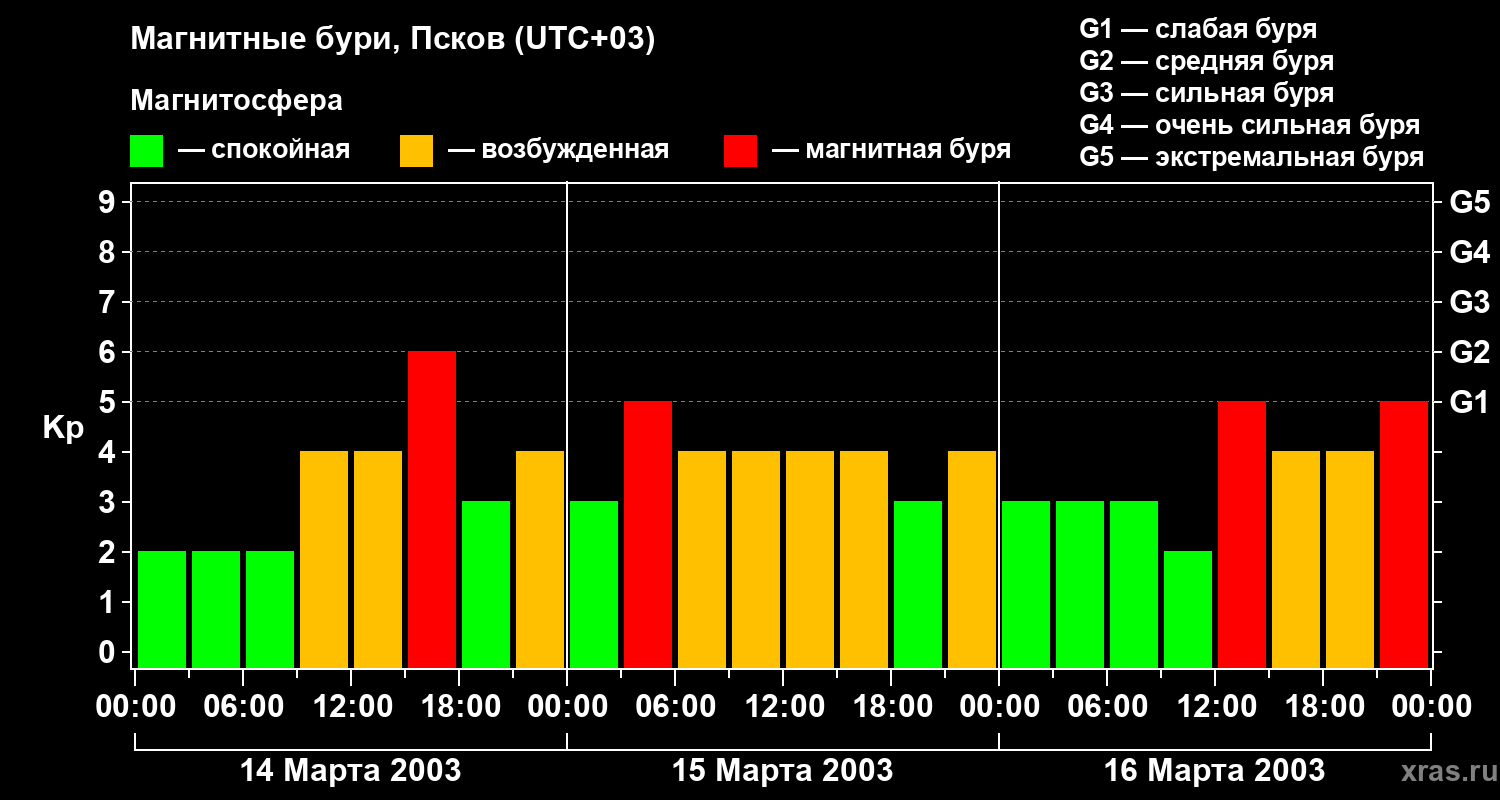
Task: Select the 18:00–21:00 green bar on 15 March
Action: 918,585
